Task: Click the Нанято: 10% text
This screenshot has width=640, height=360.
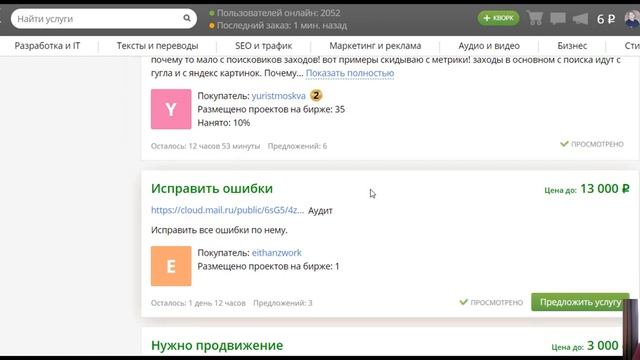Action: click(x=224, y=122)
